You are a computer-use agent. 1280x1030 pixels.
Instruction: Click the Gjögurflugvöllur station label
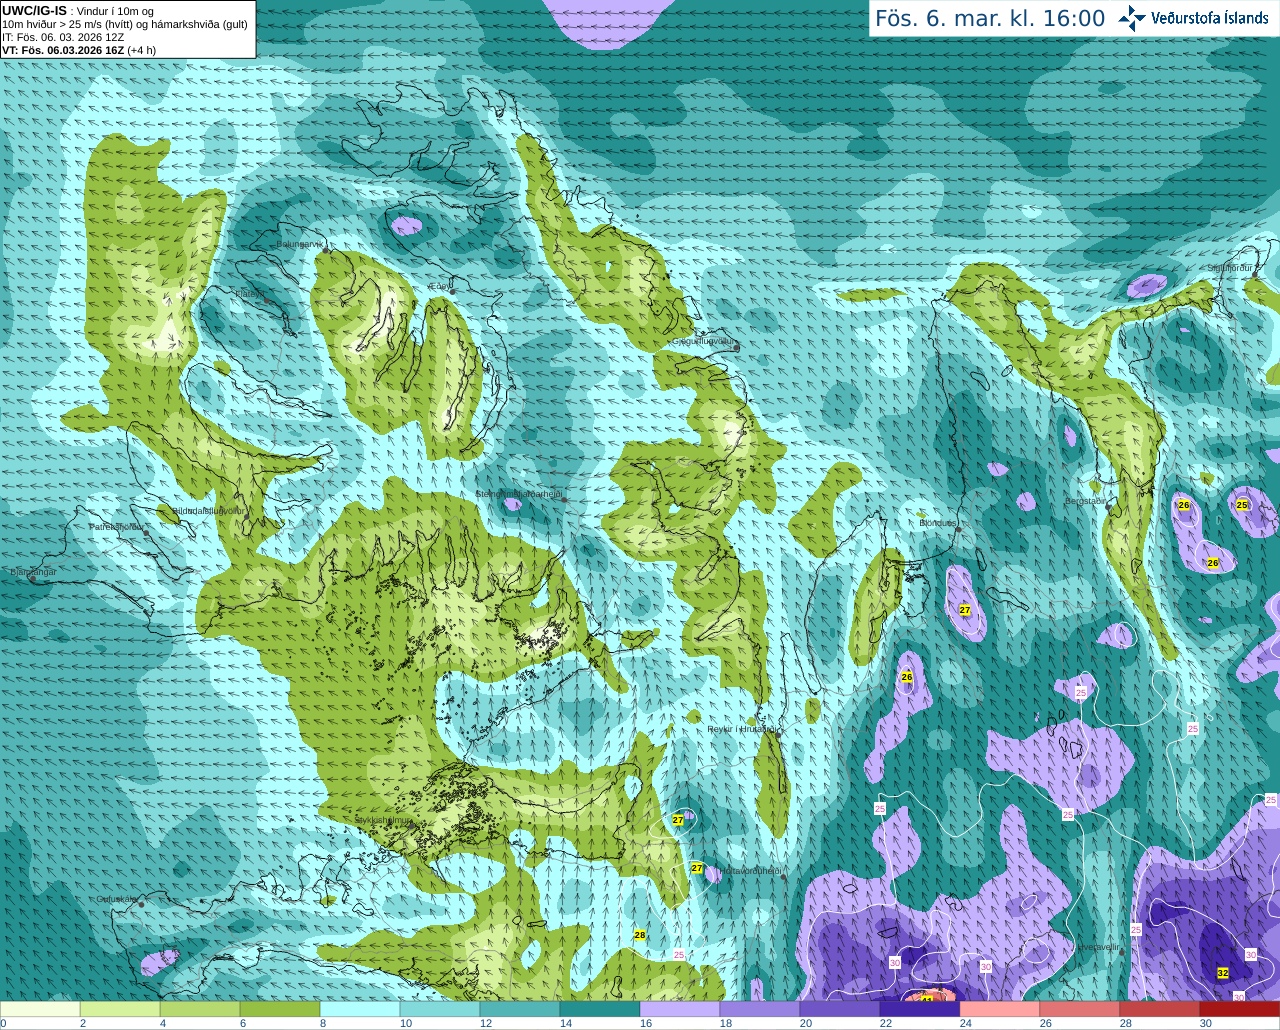pos(703,341)
